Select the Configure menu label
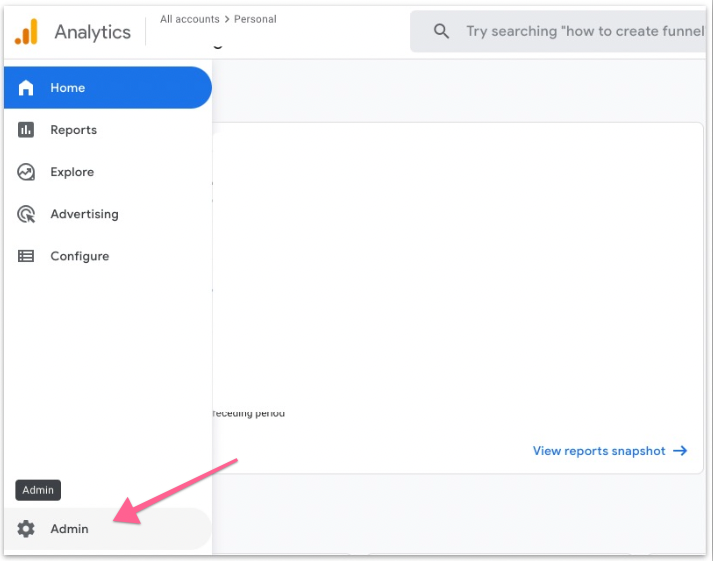 point(80,256)
